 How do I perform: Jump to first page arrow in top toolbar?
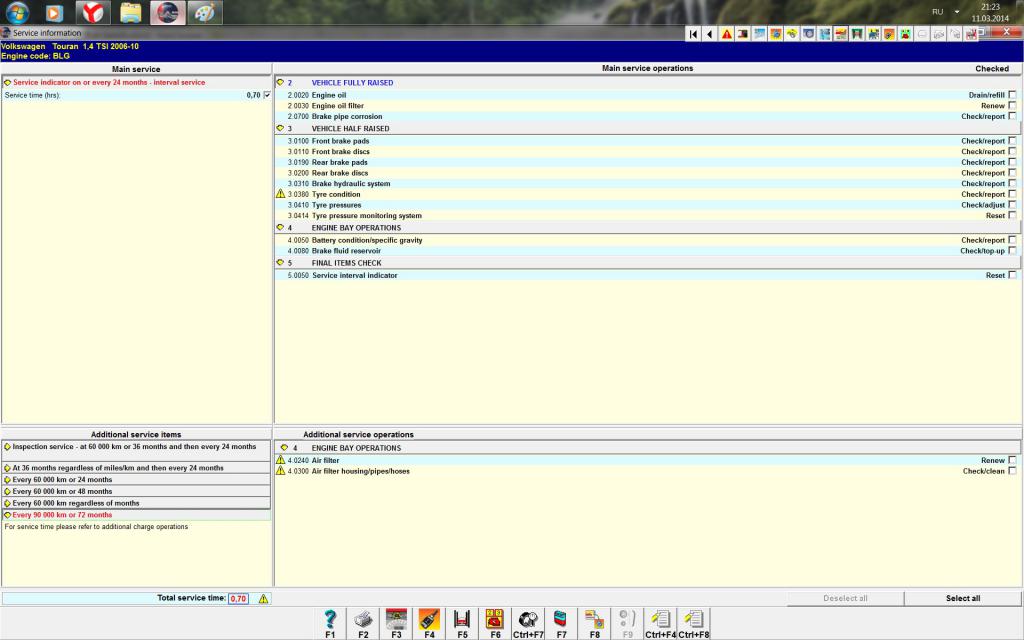click(694, 34)
